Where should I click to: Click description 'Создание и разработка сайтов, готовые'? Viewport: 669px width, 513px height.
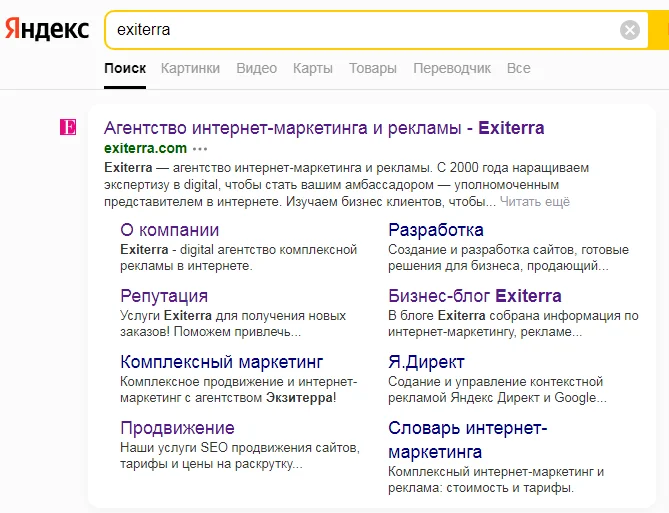(508, 257)
